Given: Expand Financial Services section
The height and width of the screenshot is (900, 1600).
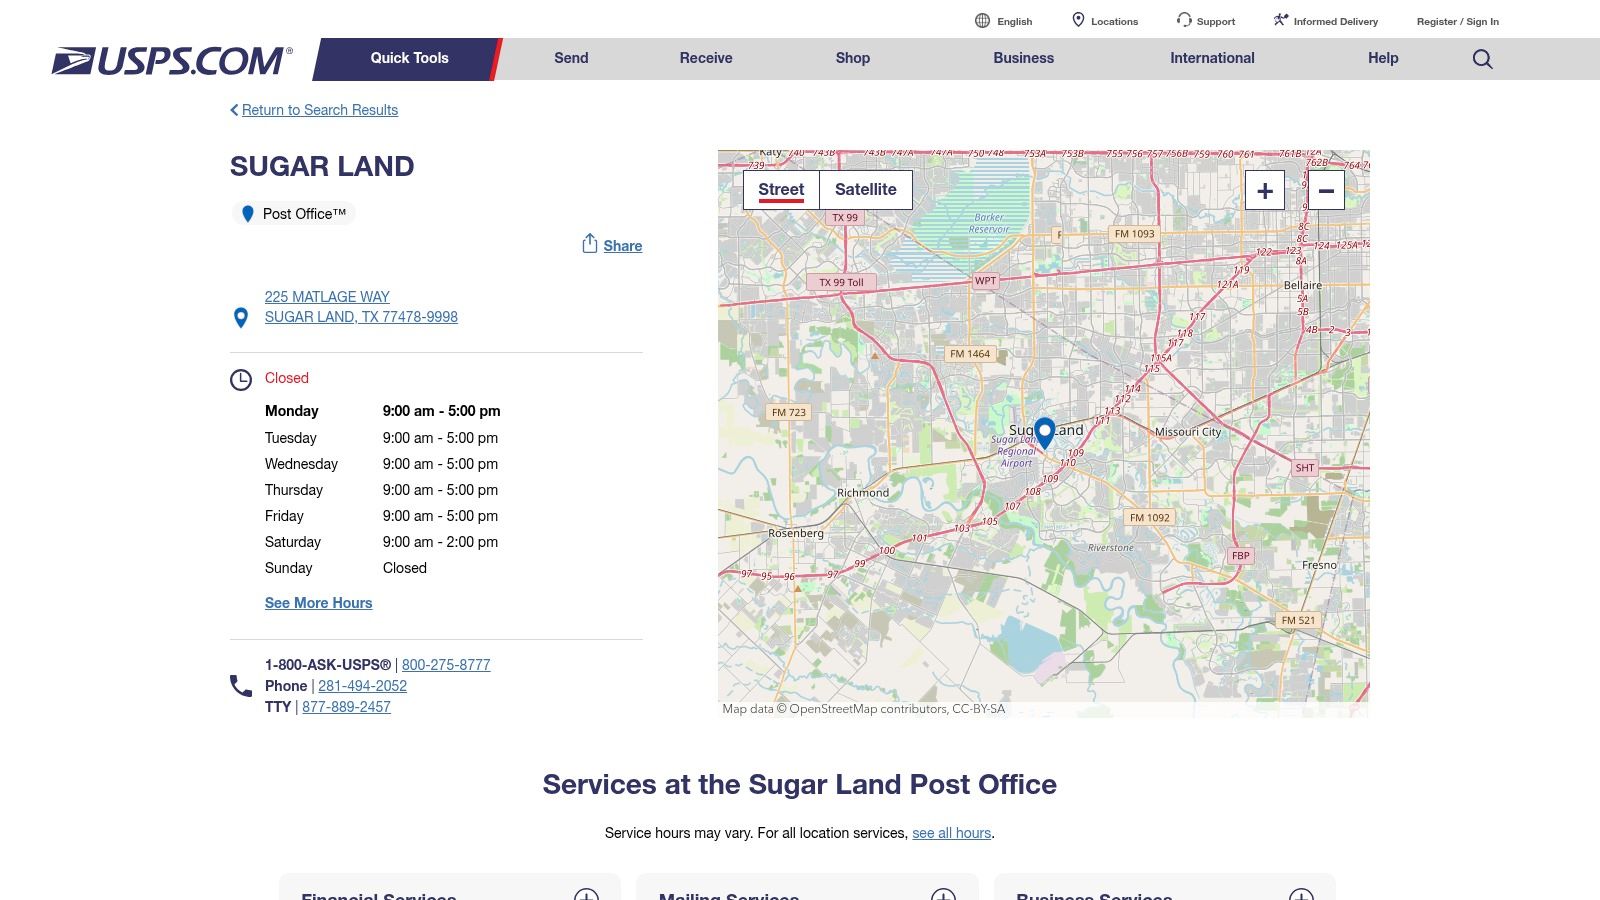Looking at the screenshot, I should pyautogui.click(x=586, y=896).
